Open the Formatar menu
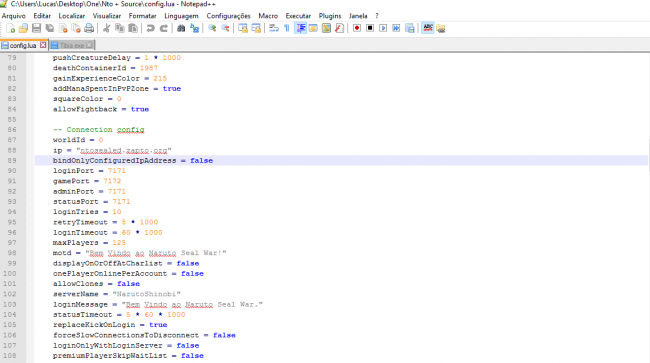The image size is (650, 363). (x=143, y=16)
